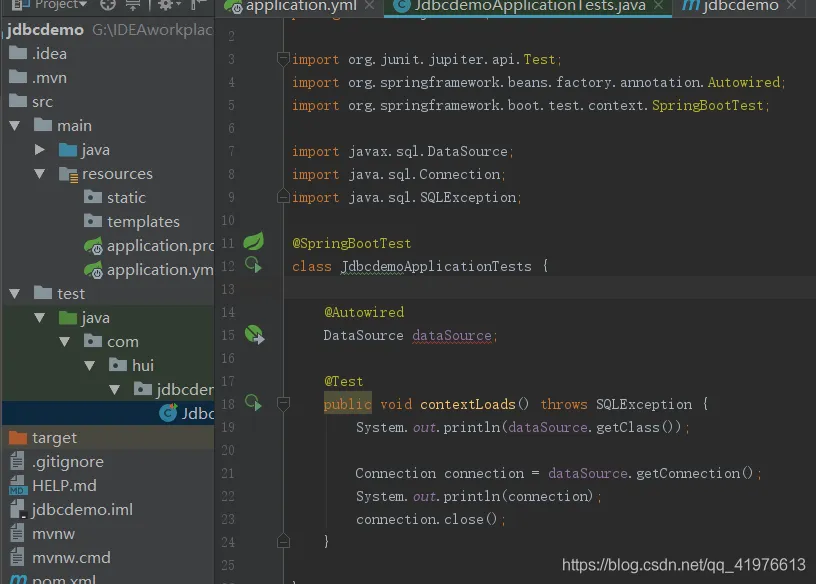Select the src folder
This screenshot has width=816, height=584.
(x=31, y=101)
